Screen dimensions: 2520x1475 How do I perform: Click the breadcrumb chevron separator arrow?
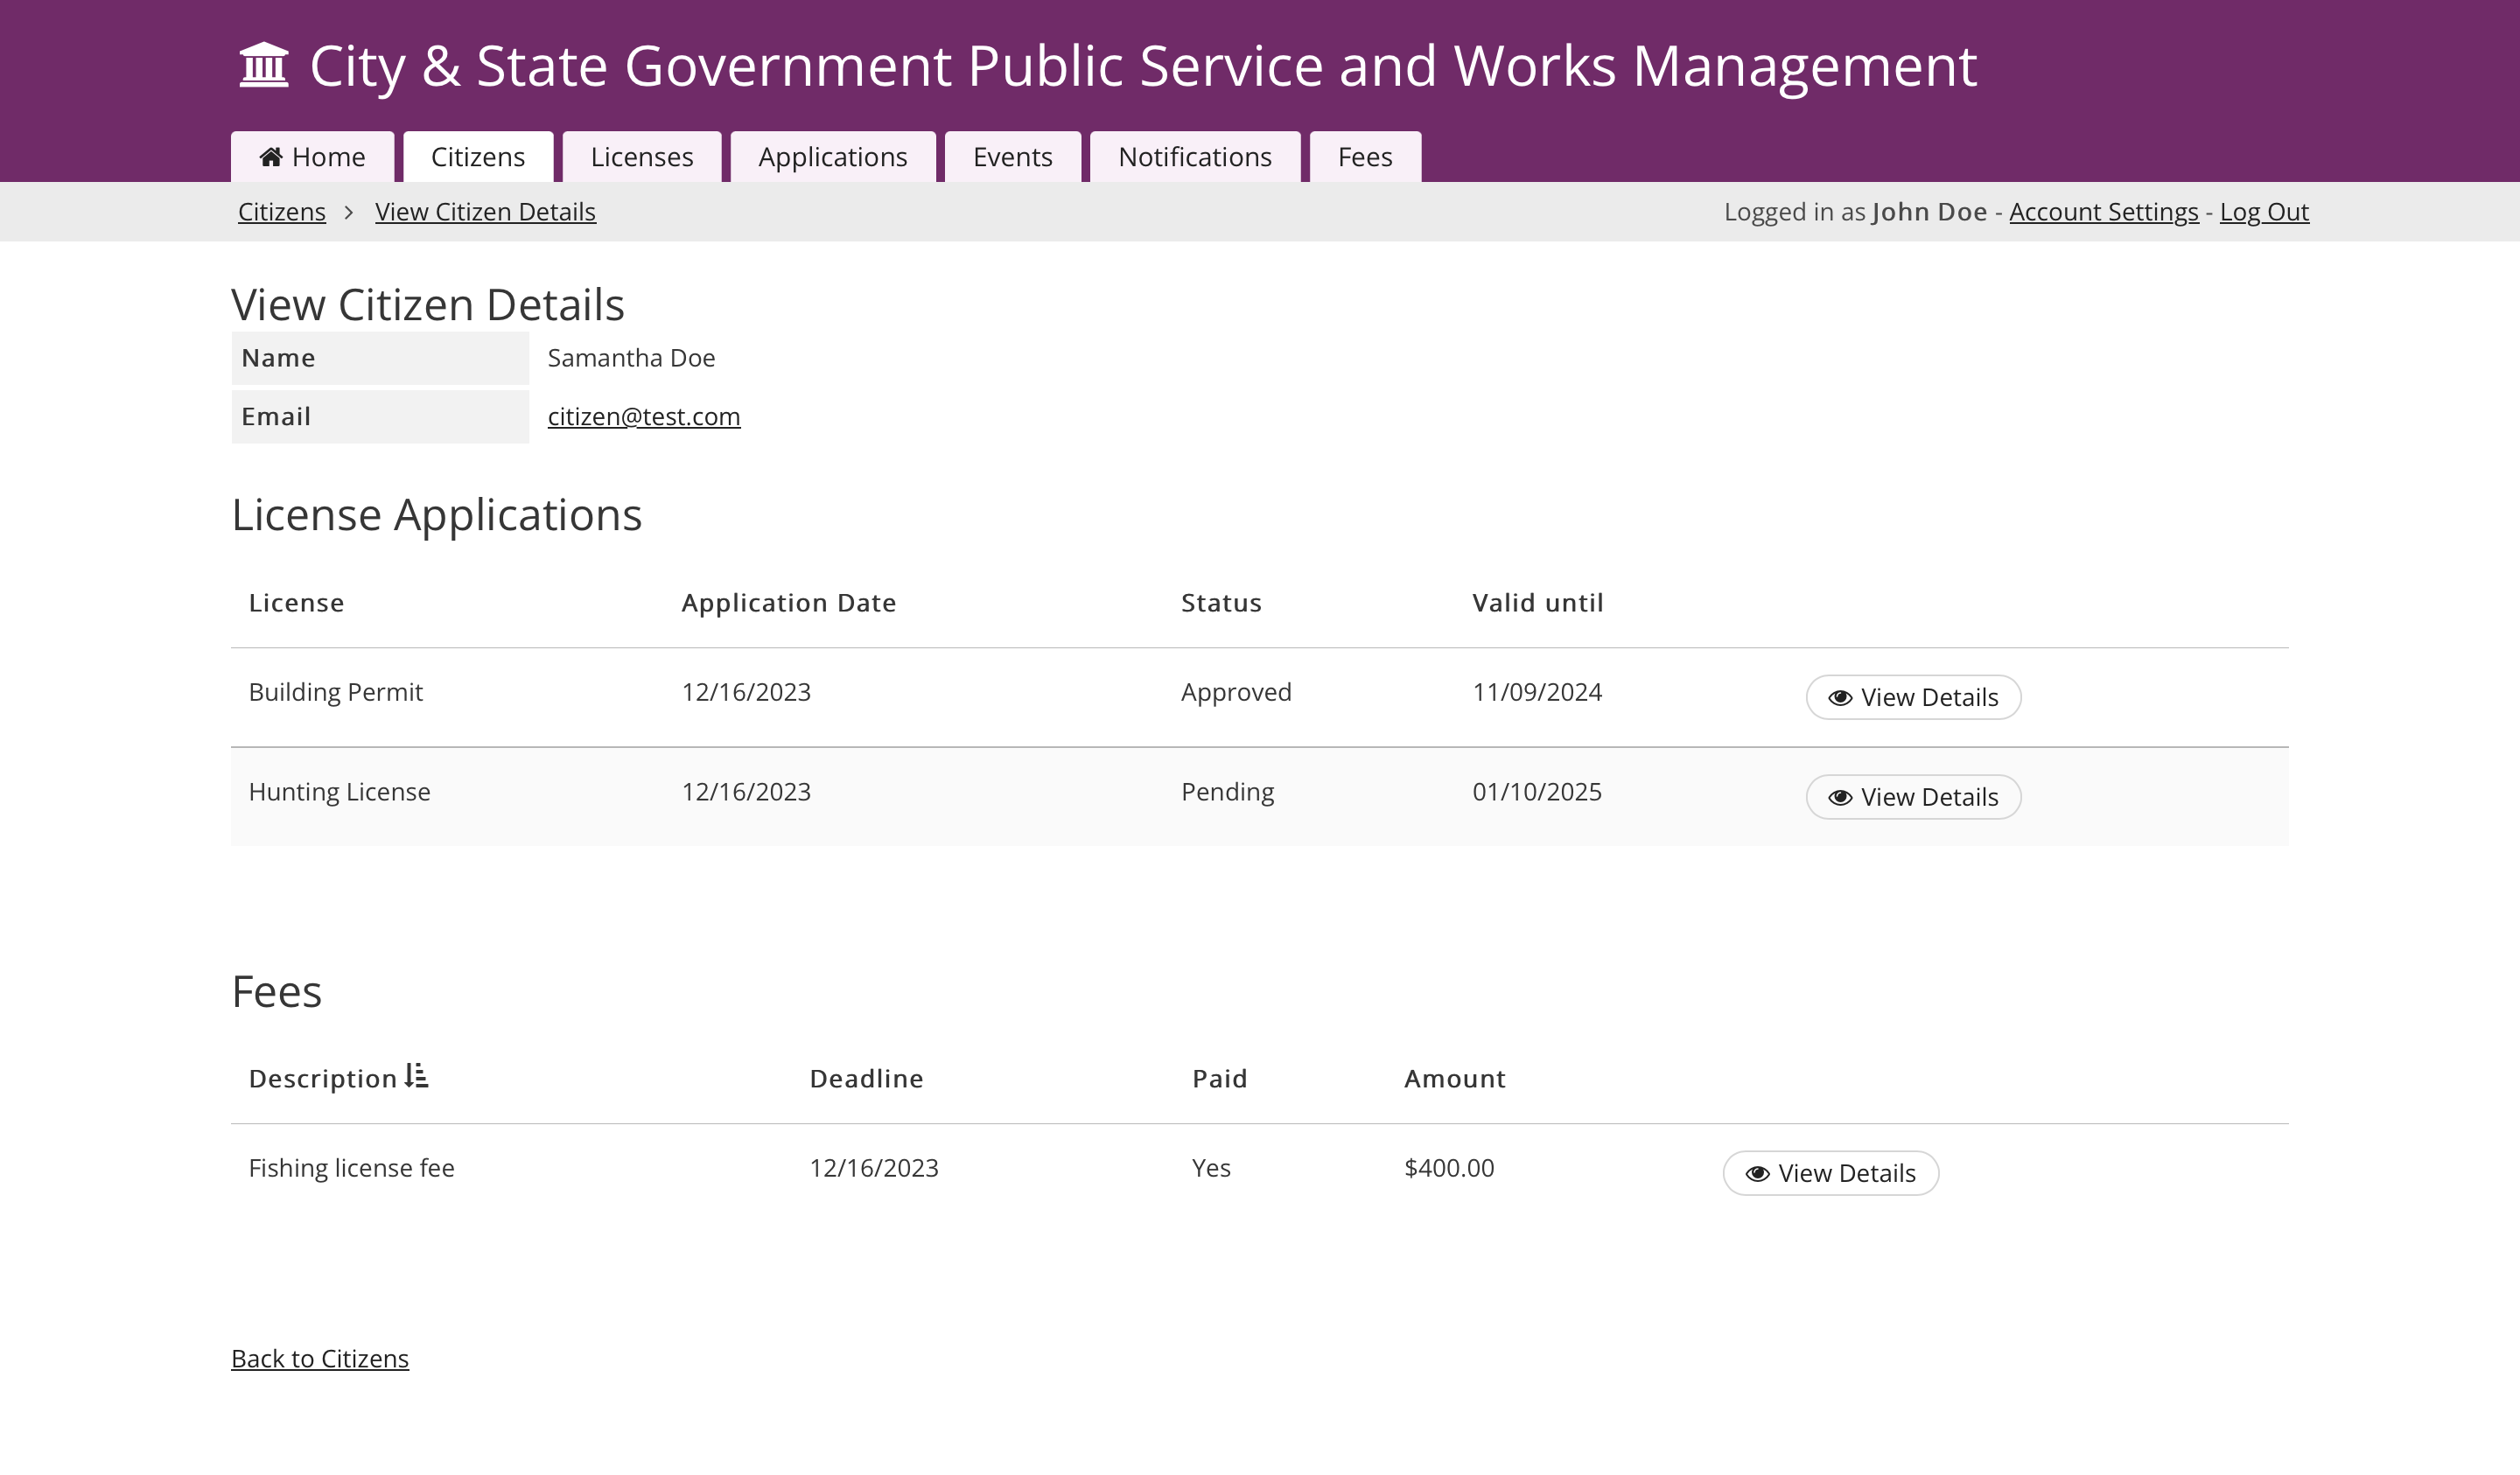click(x=349, y=213)
